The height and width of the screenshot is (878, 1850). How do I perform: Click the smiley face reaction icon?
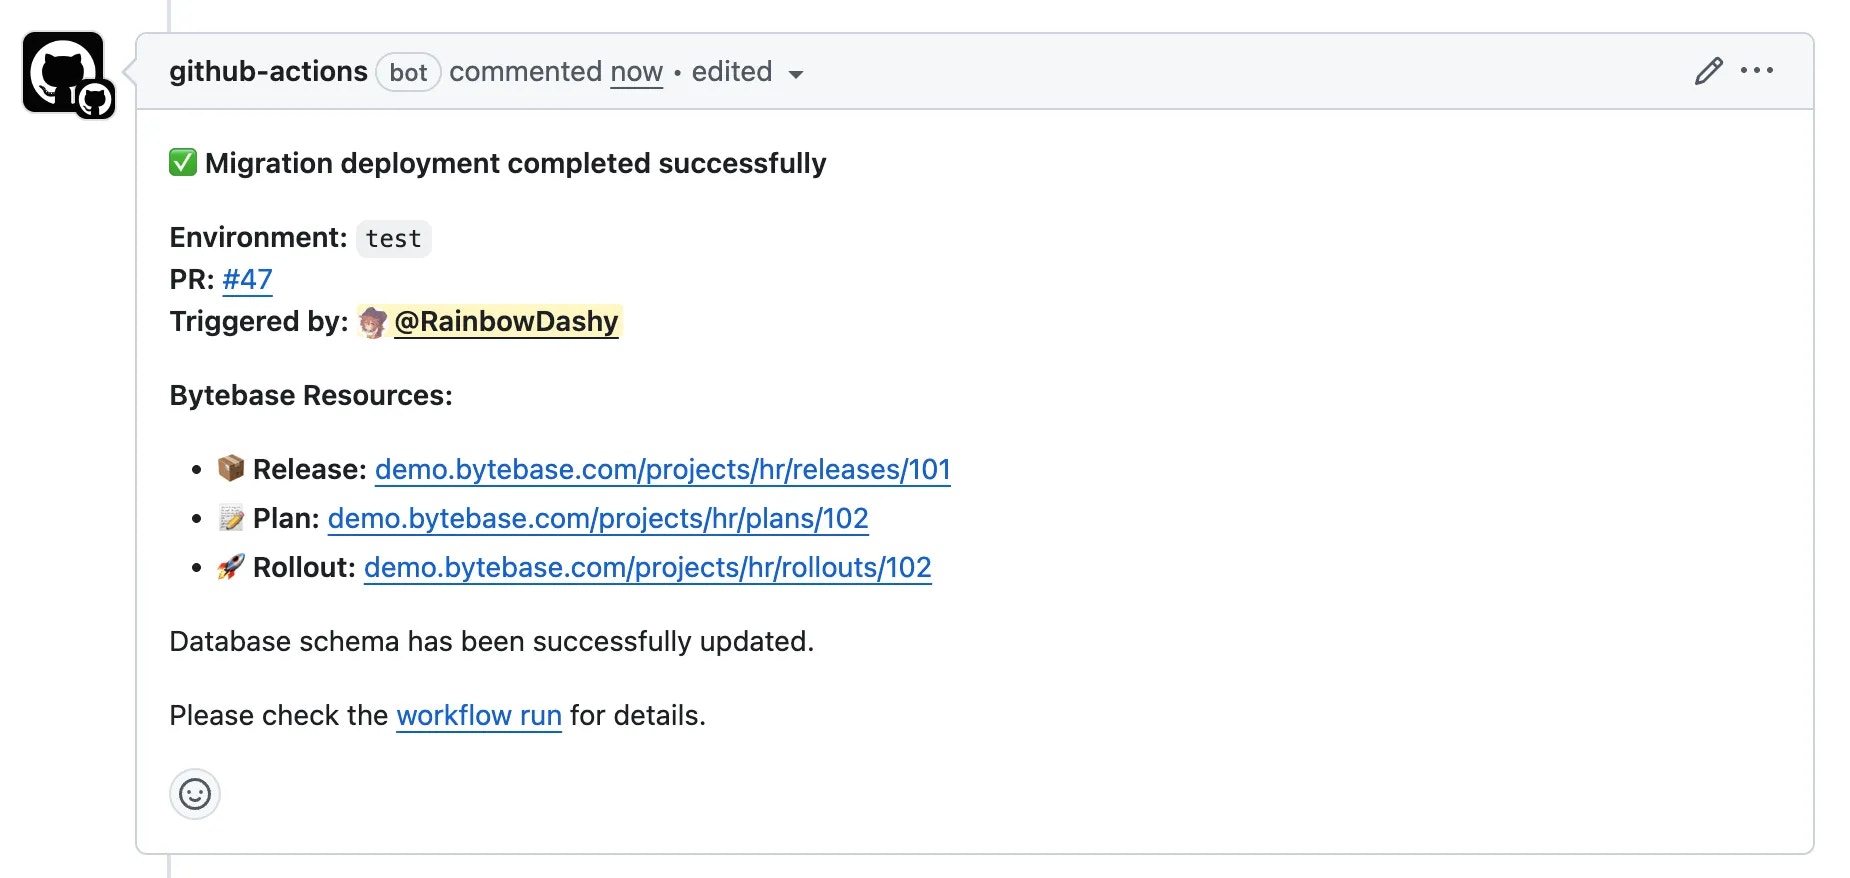coord(194,794)
